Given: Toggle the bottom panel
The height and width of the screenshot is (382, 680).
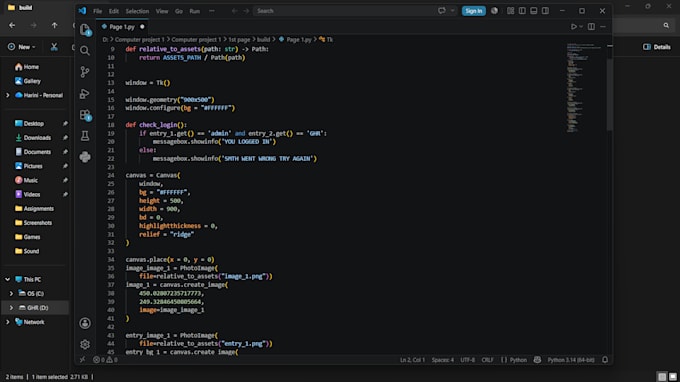Looking at the screenshot, I should (x=534, y=11).
